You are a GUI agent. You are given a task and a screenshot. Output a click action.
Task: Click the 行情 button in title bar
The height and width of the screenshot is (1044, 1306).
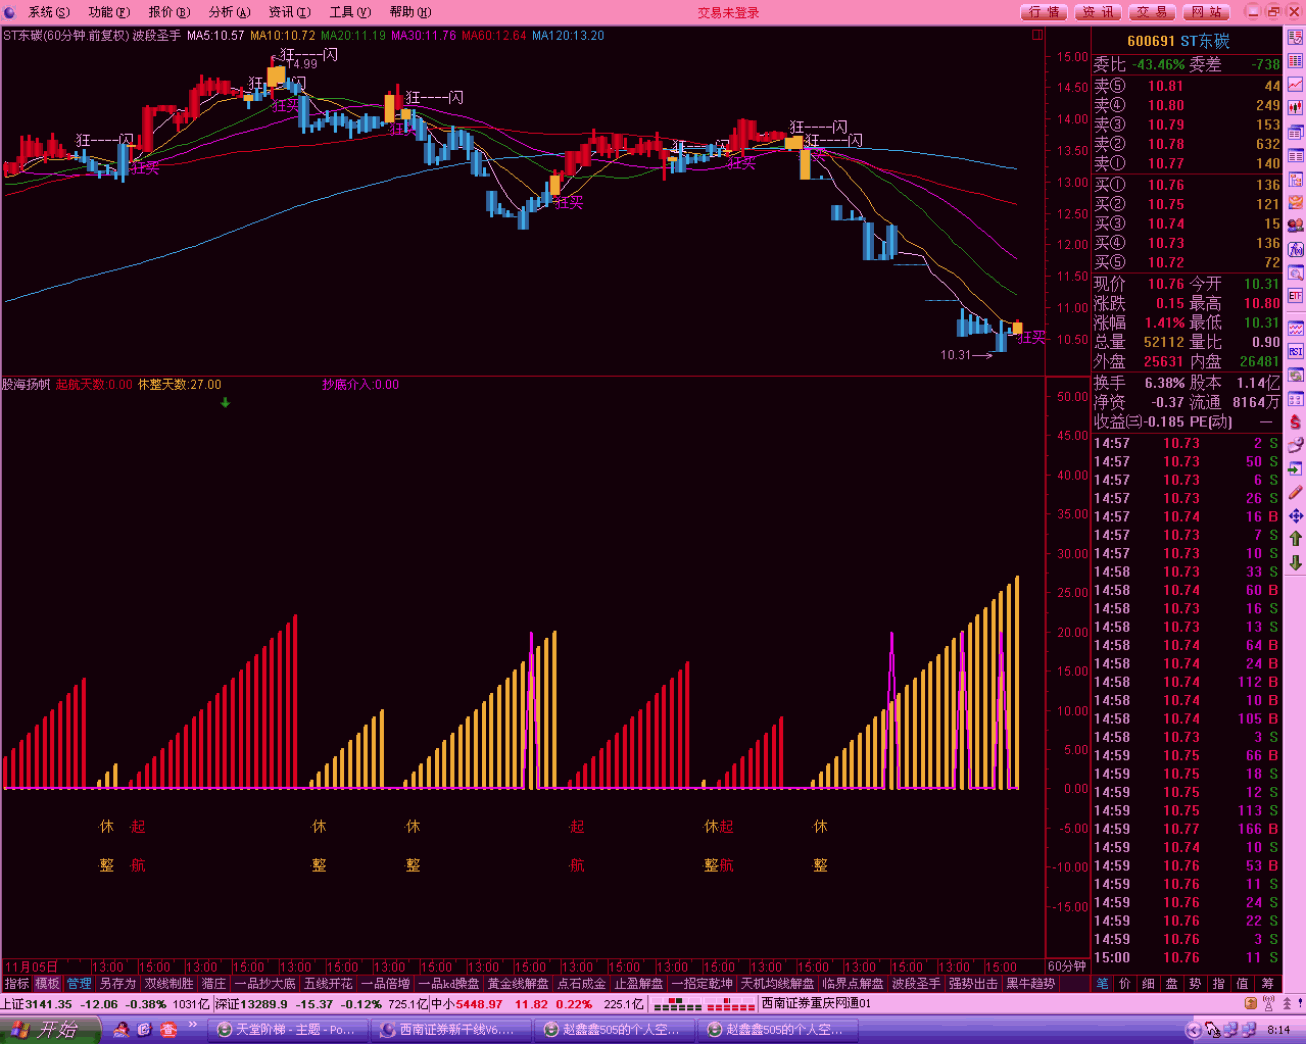click(x=1044, y=12)
